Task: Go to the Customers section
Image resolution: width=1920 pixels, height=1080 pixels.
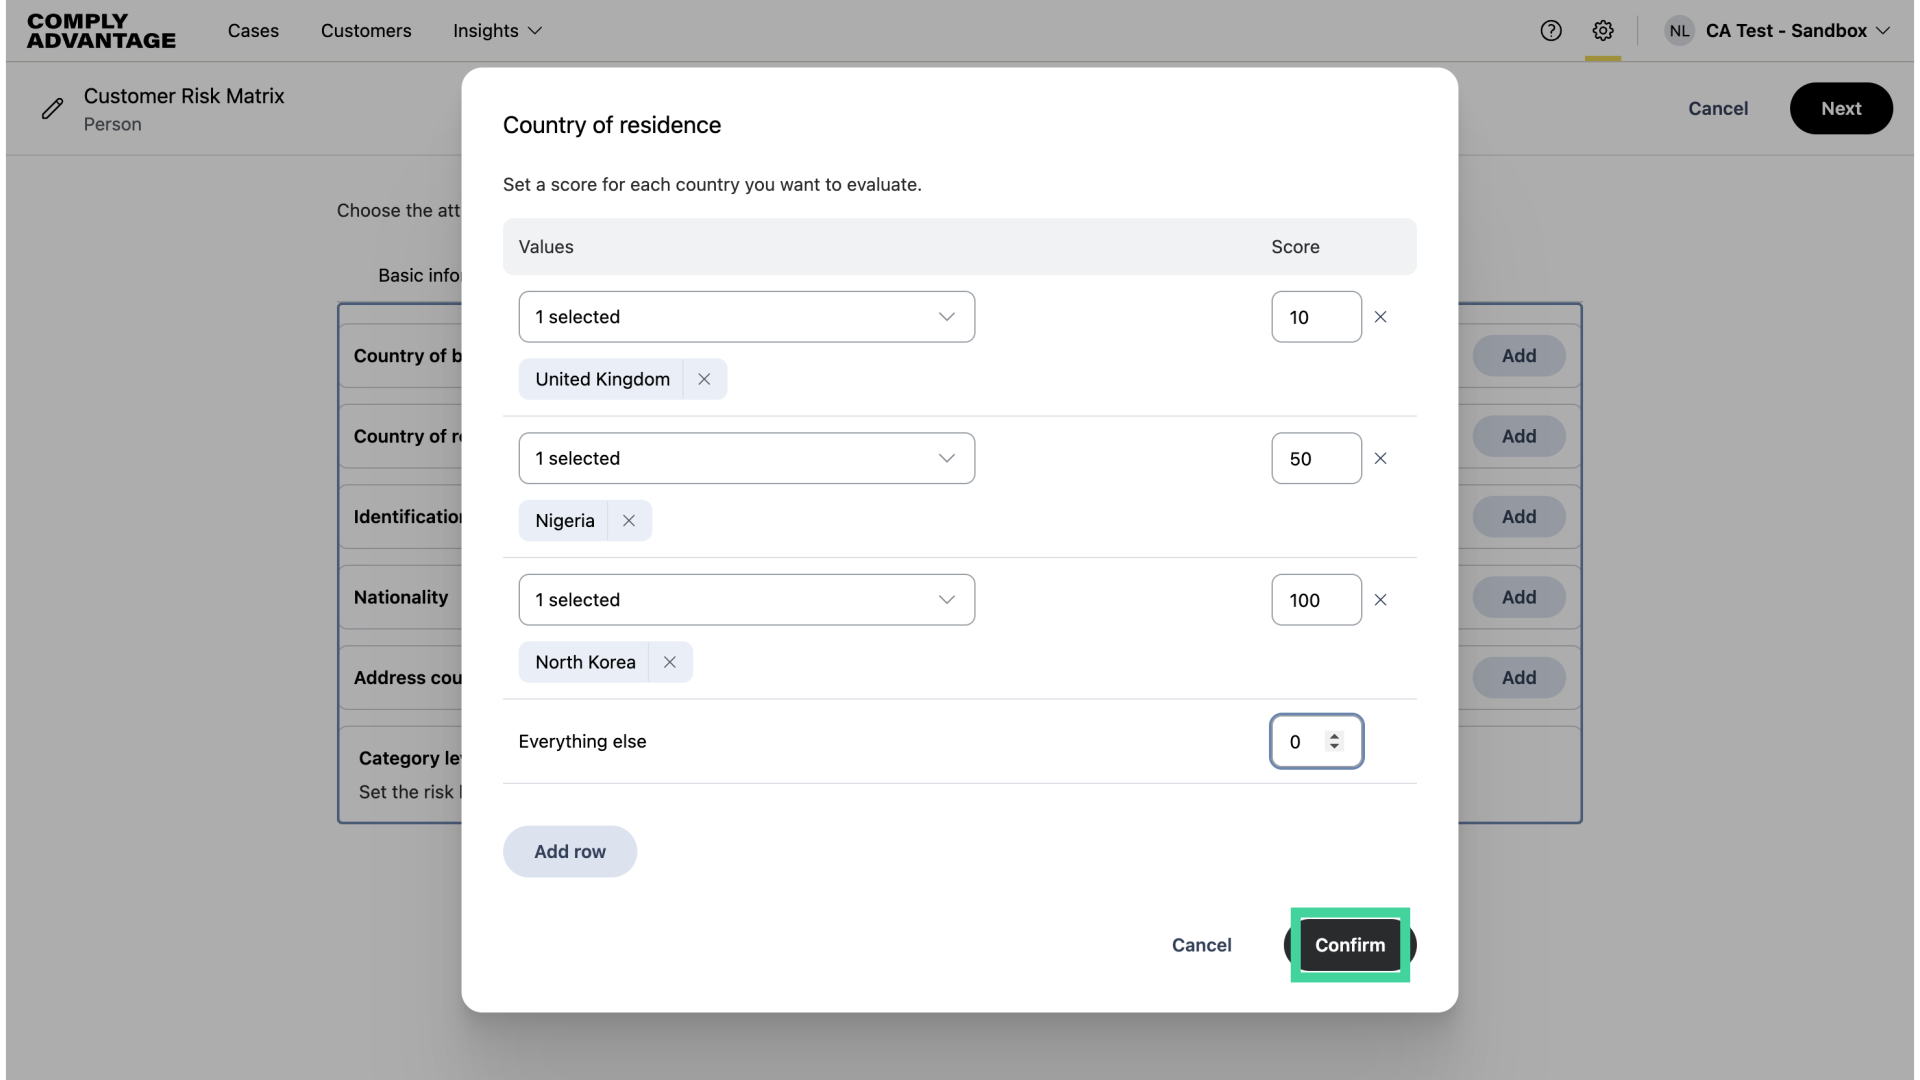Action: 366,31
